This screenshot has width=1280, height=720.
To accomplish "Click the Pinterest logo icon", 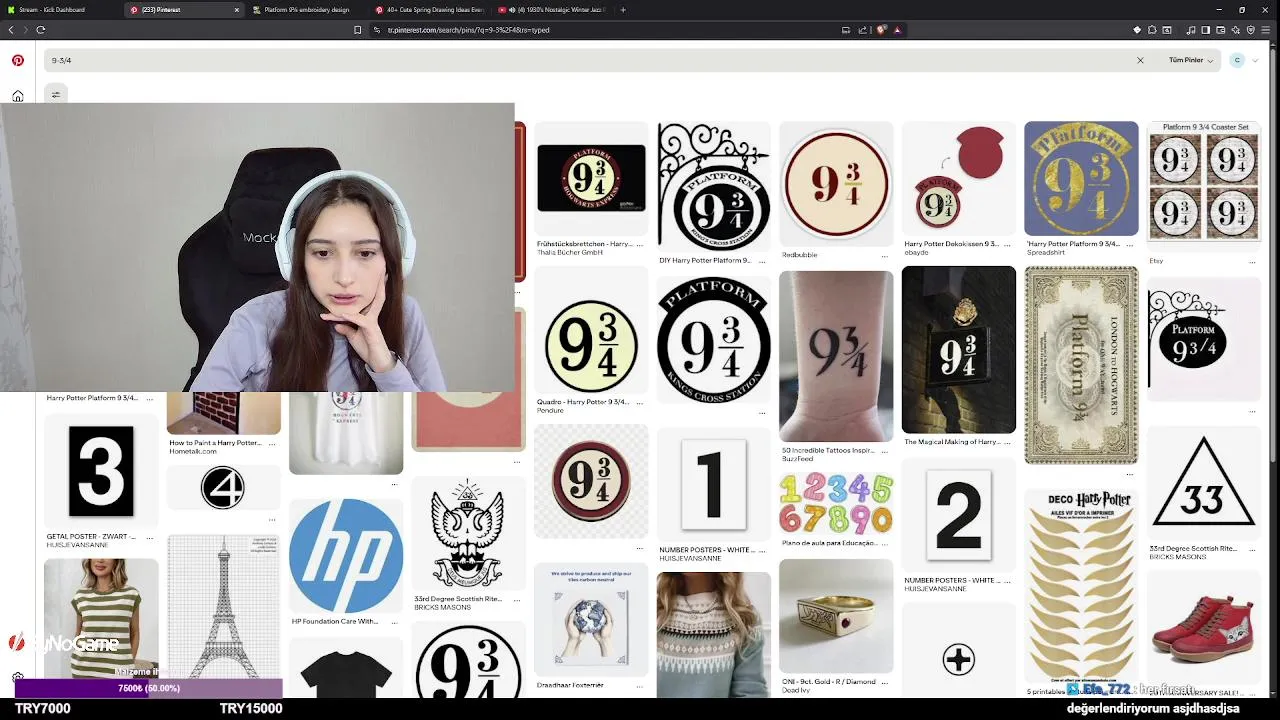I will click(x=17, y=60).
